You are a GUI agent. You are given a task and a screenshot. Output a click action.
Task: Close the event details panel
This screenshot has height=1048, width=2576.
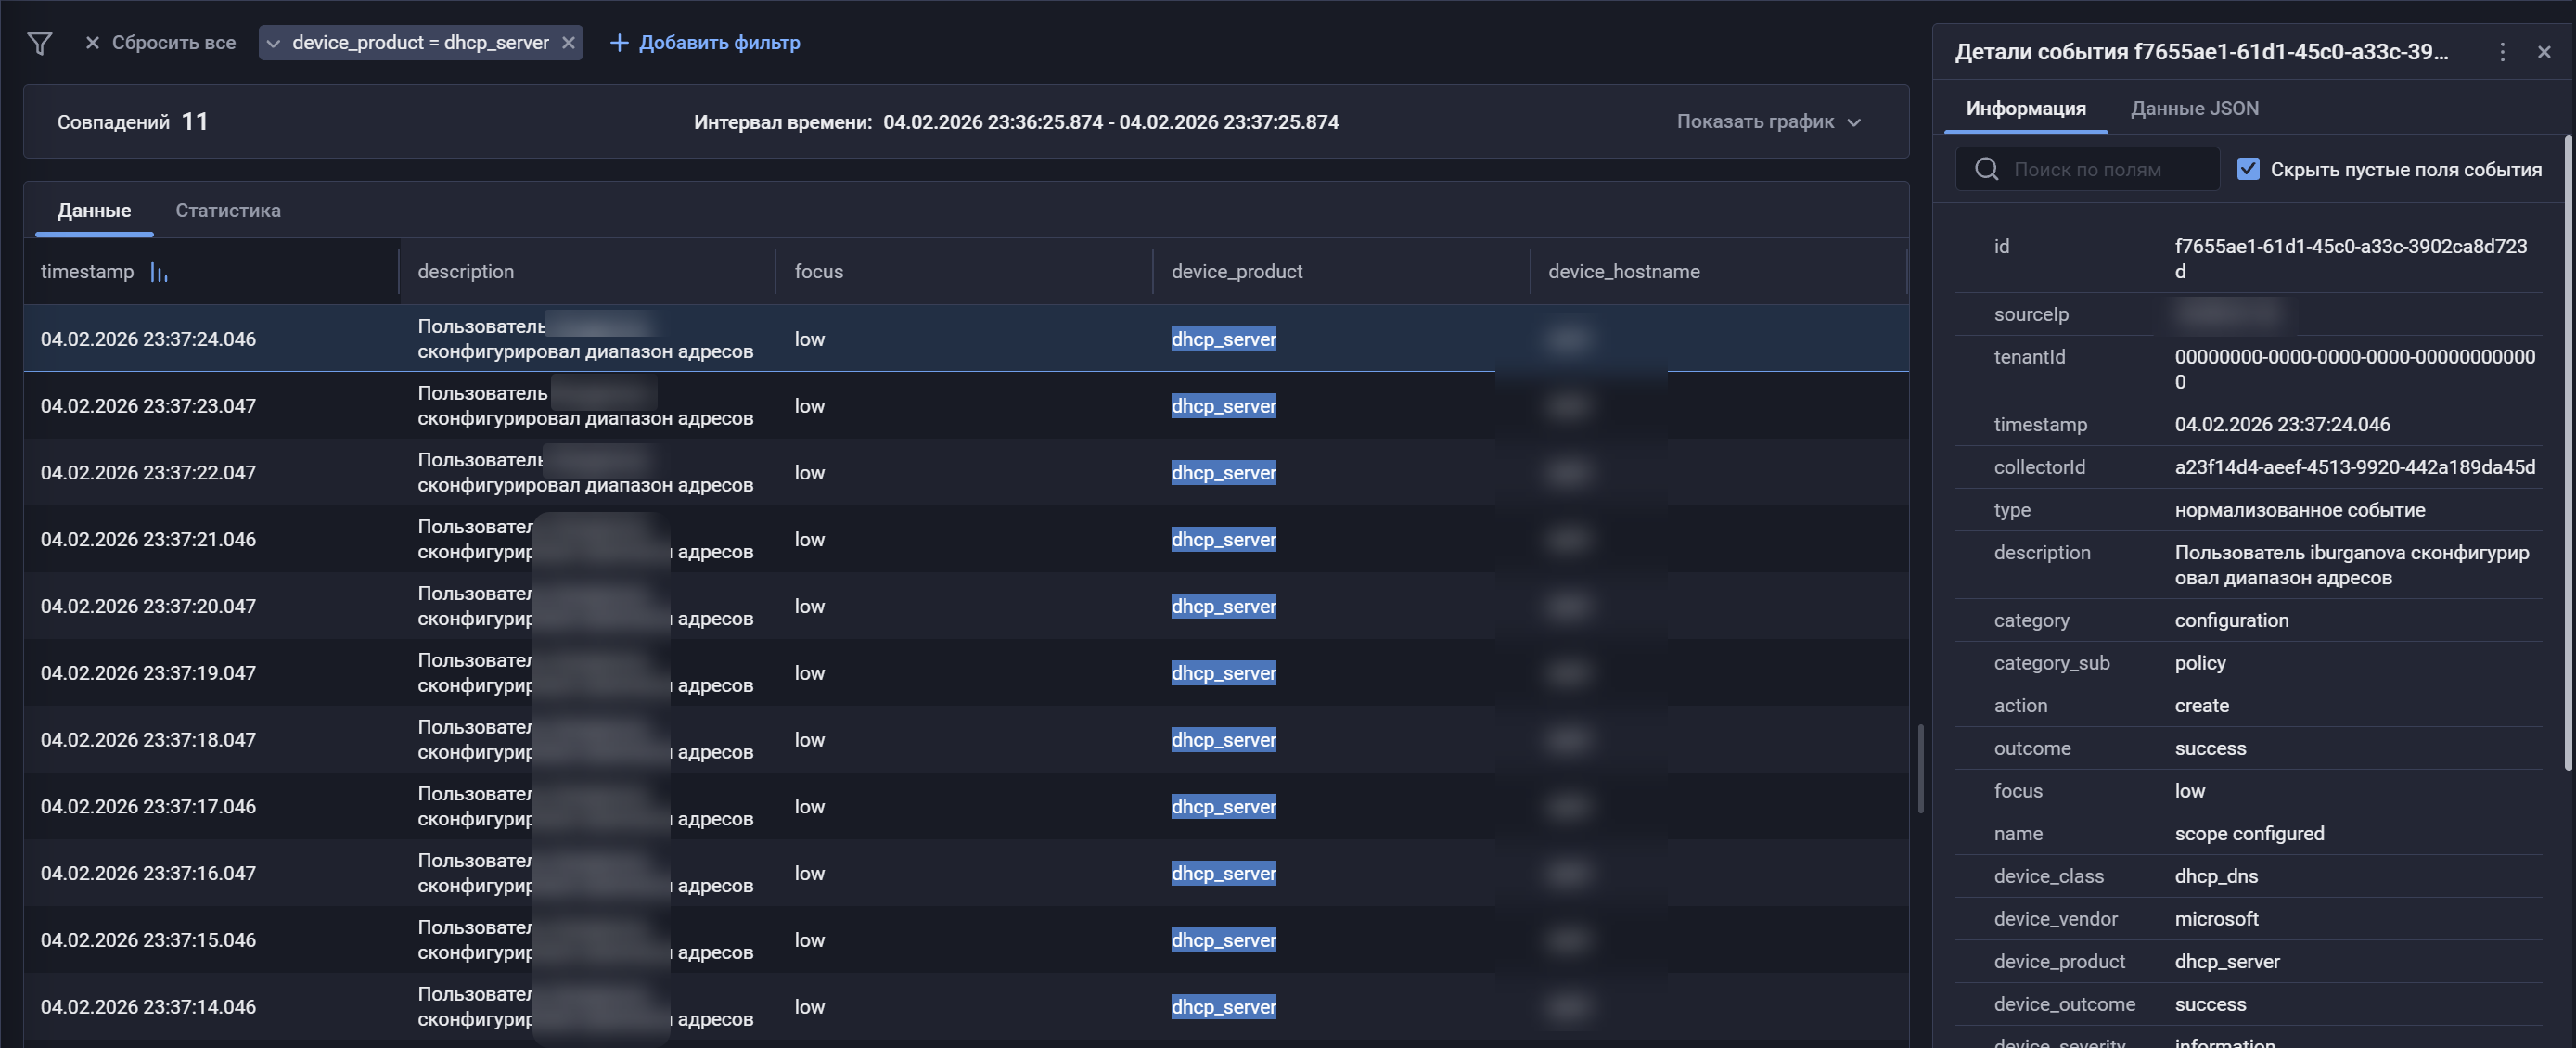[2545, 51]
